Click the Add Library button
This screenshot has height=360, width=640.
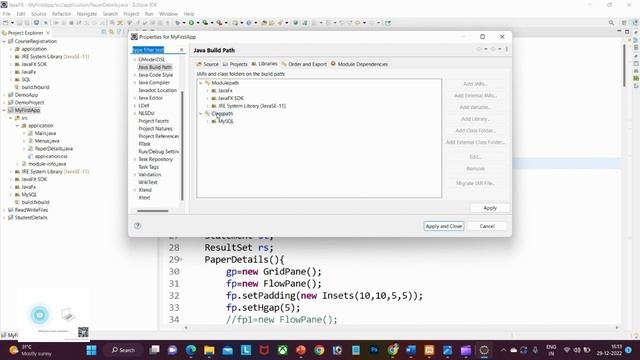click(476, 119)
